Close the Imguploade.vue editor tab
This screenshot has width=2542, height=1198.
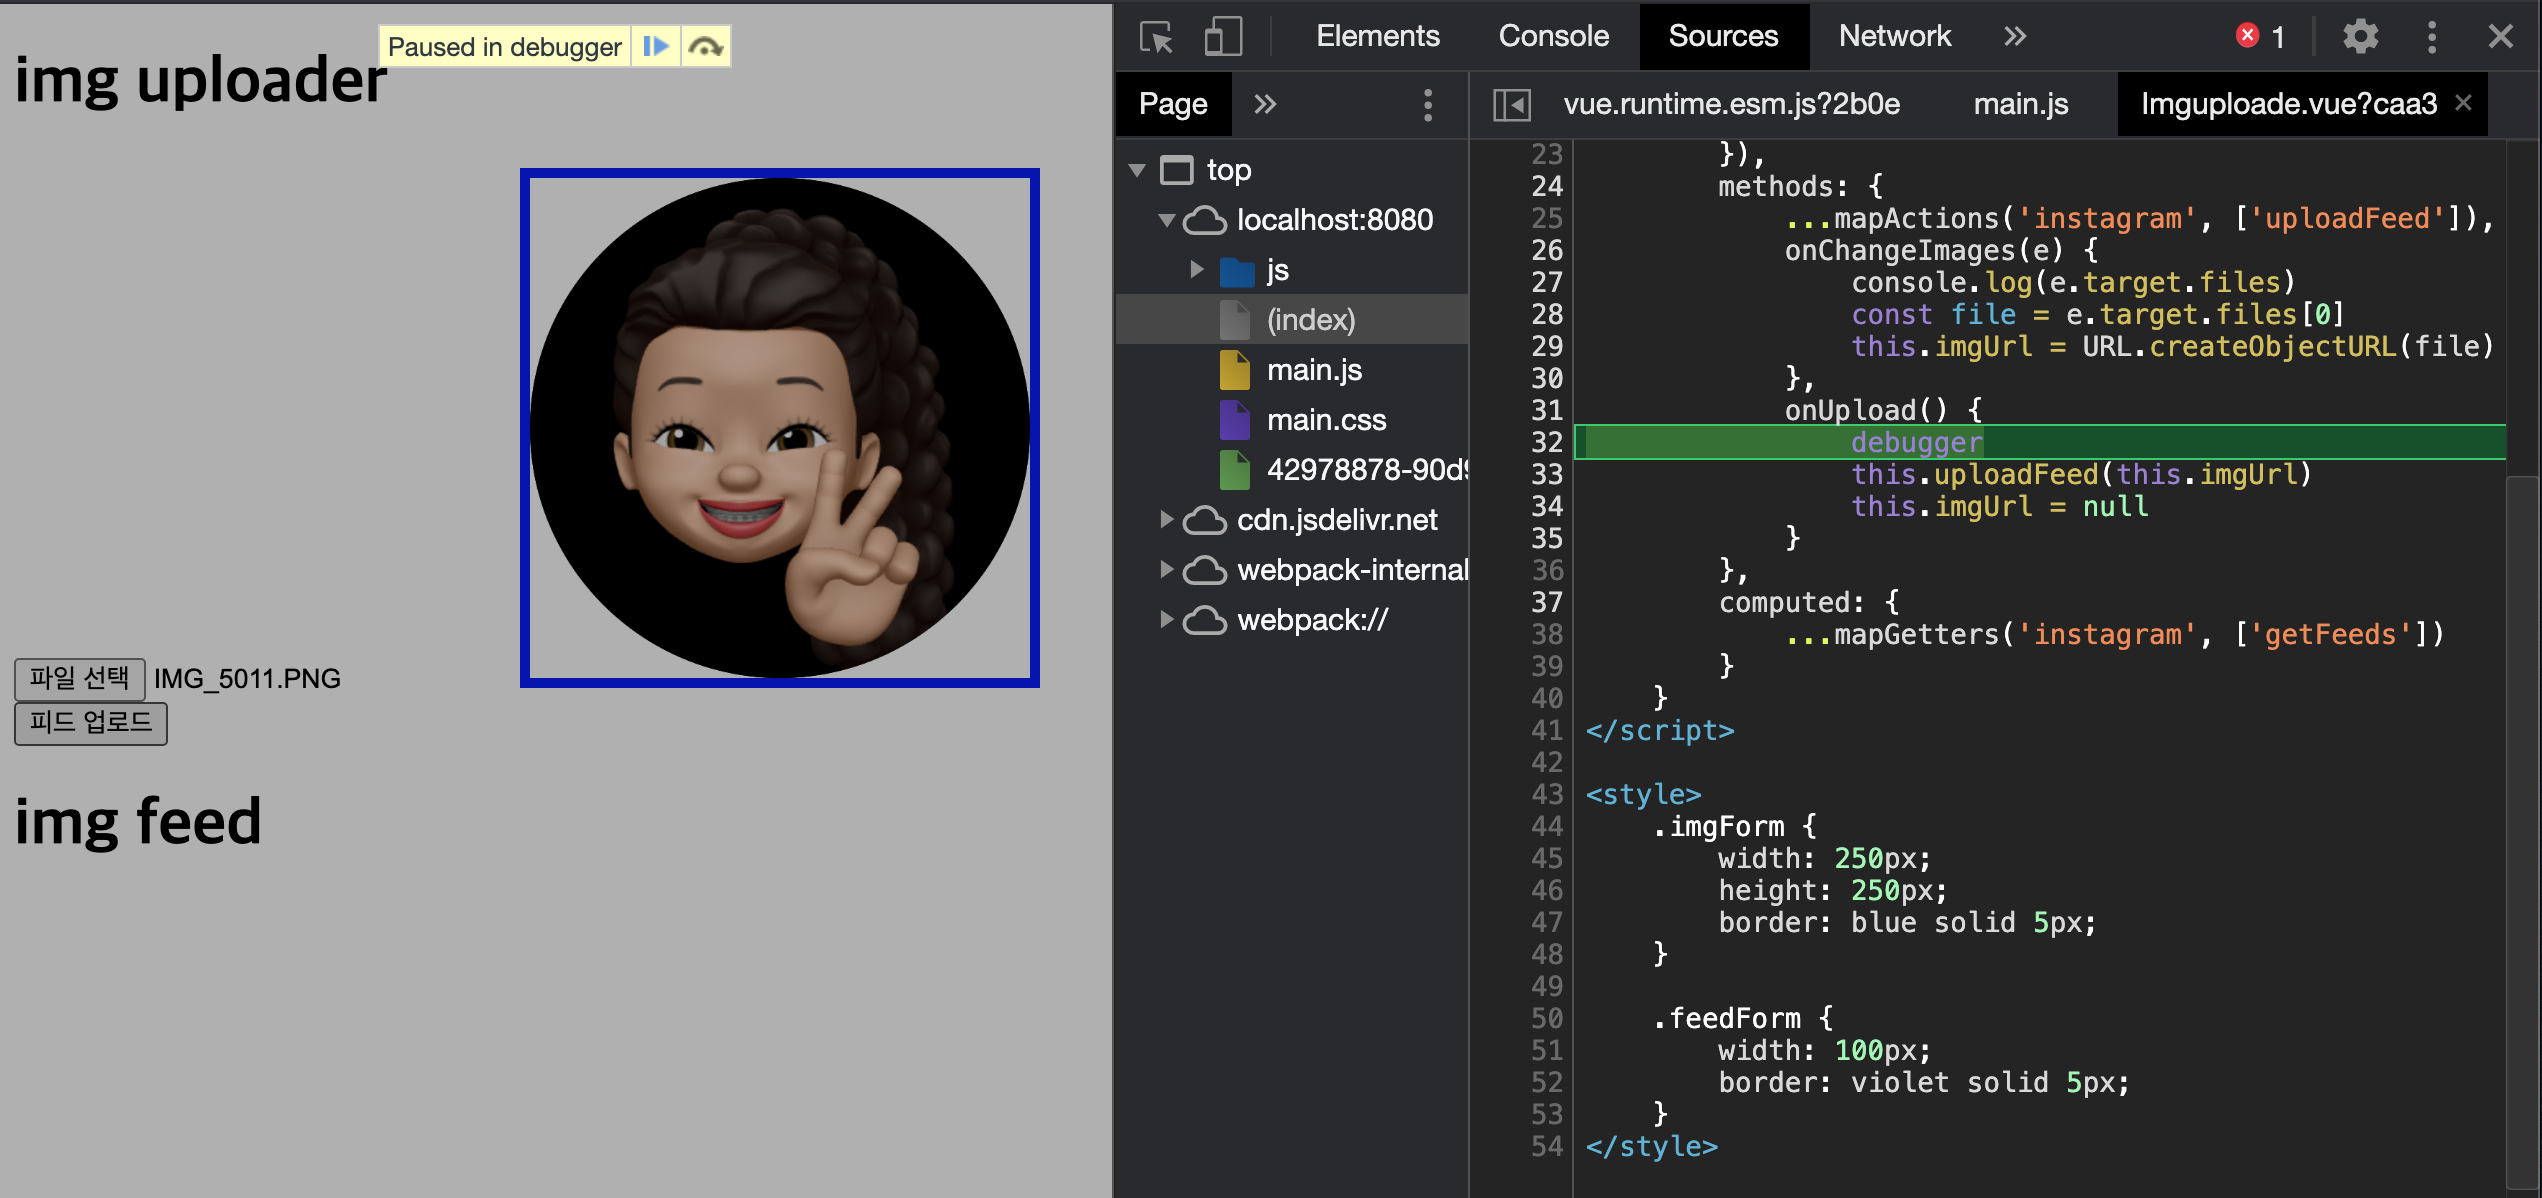click(2463, 103)
